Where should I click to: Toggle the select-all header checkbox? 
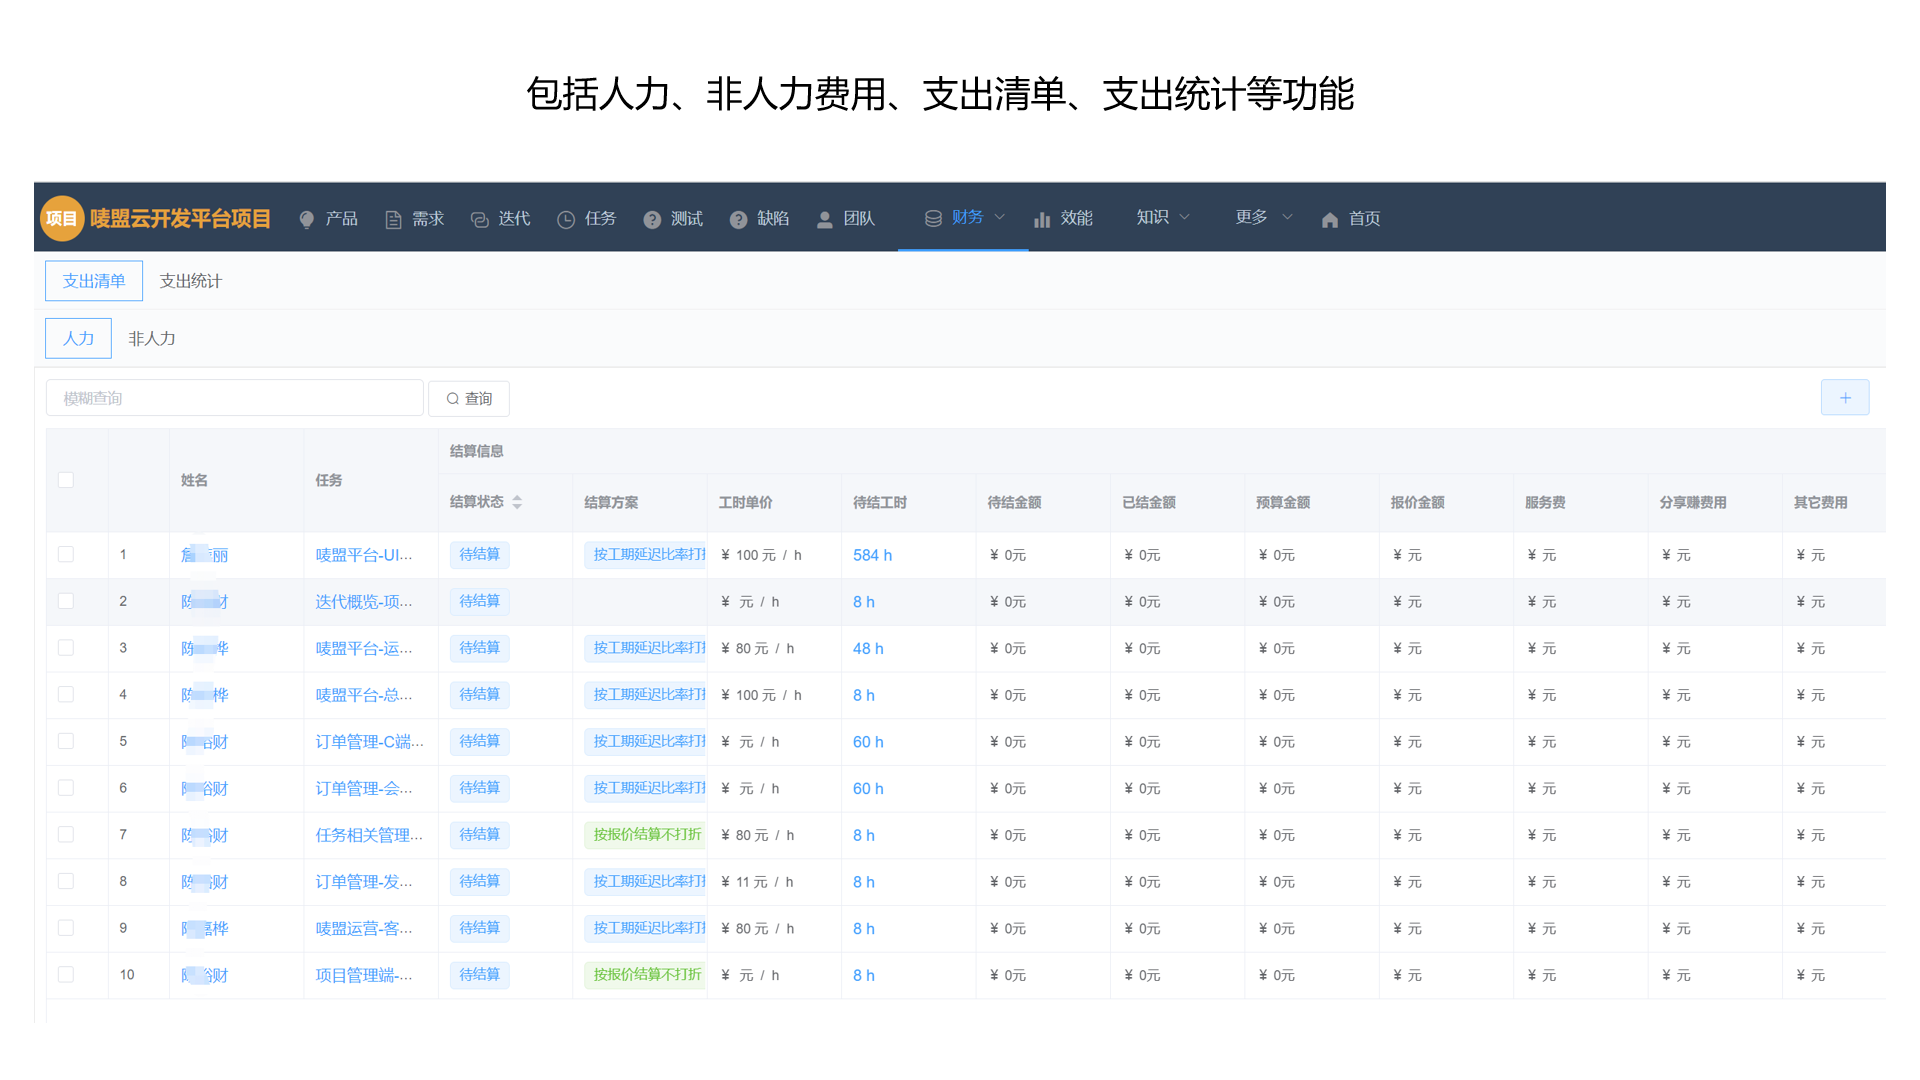point(66,480)
